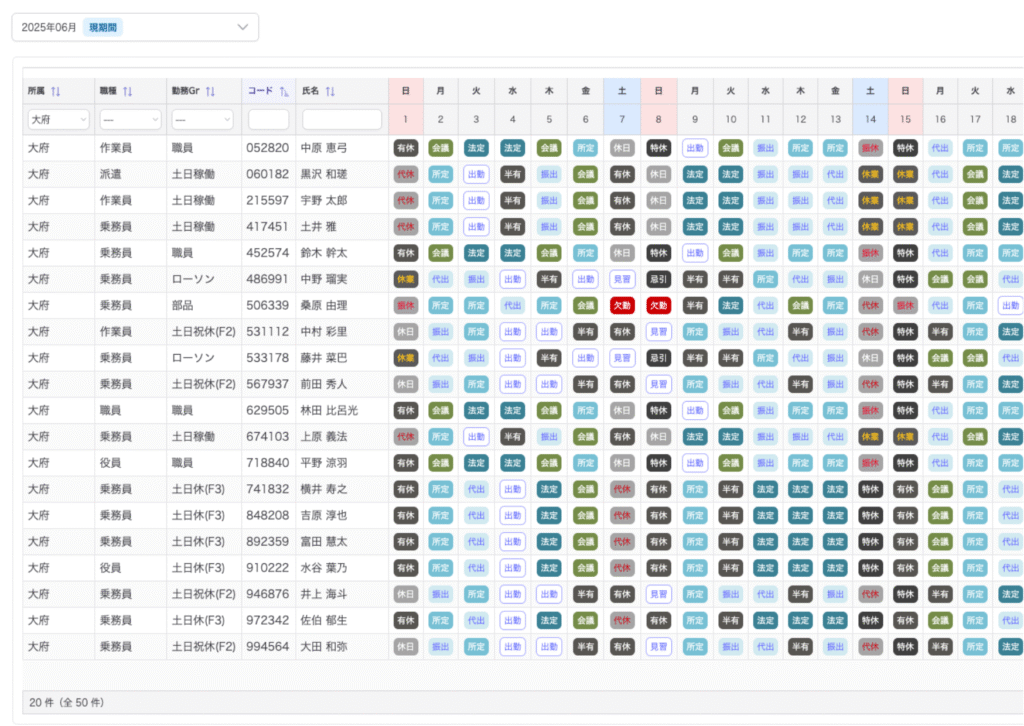Select 忌引 badge on day 8 for 中野 瑠実
This screenshot has width=1024, height=726.
coord(658,279)
